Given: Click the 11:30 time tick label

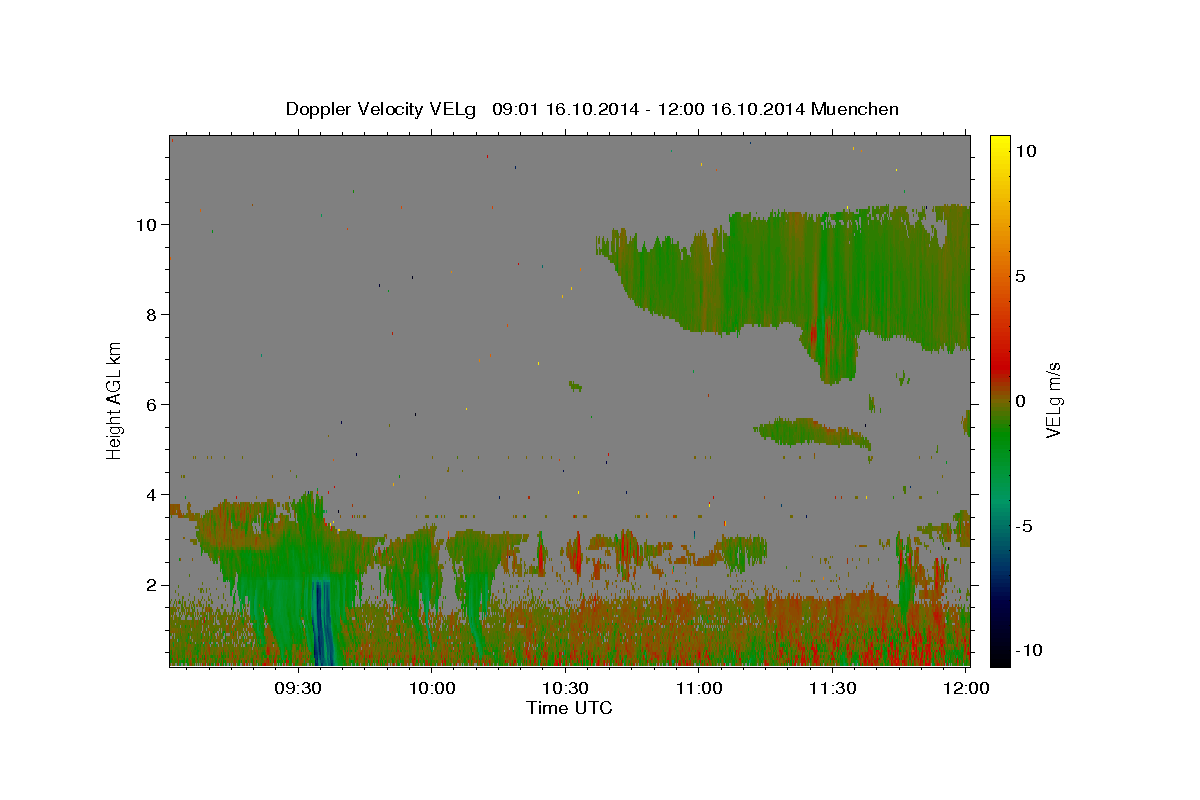Looking at the screenshot, I should (x=832, y=688).
